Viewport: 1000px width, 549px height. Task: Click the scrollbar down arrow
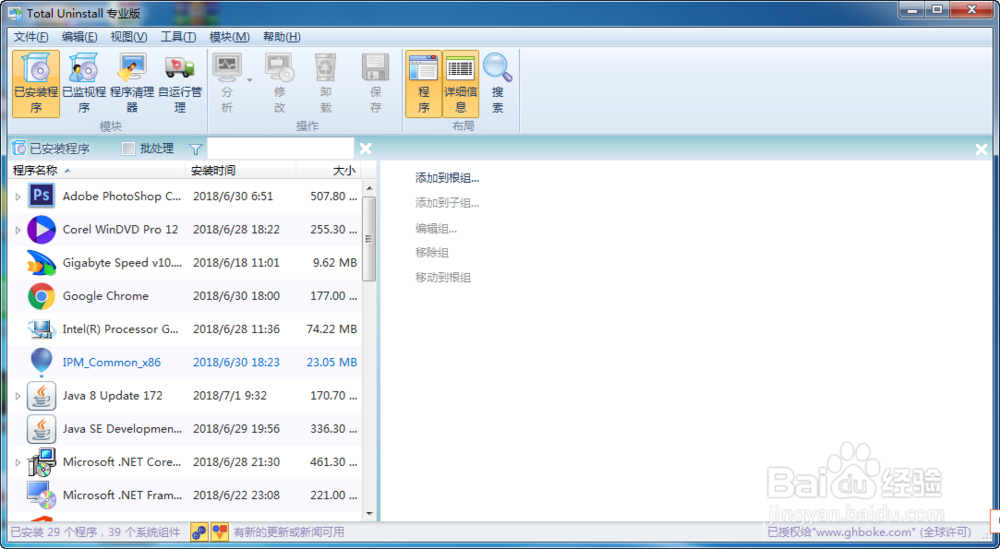(x=369, y=513)
